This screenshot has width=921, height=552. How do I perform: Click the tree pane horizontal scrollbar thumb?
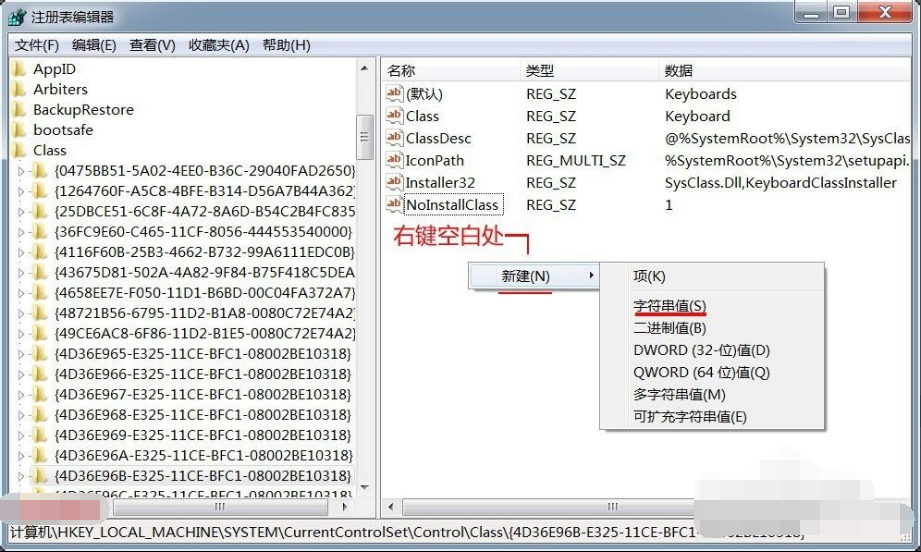(x=220, y=507)
